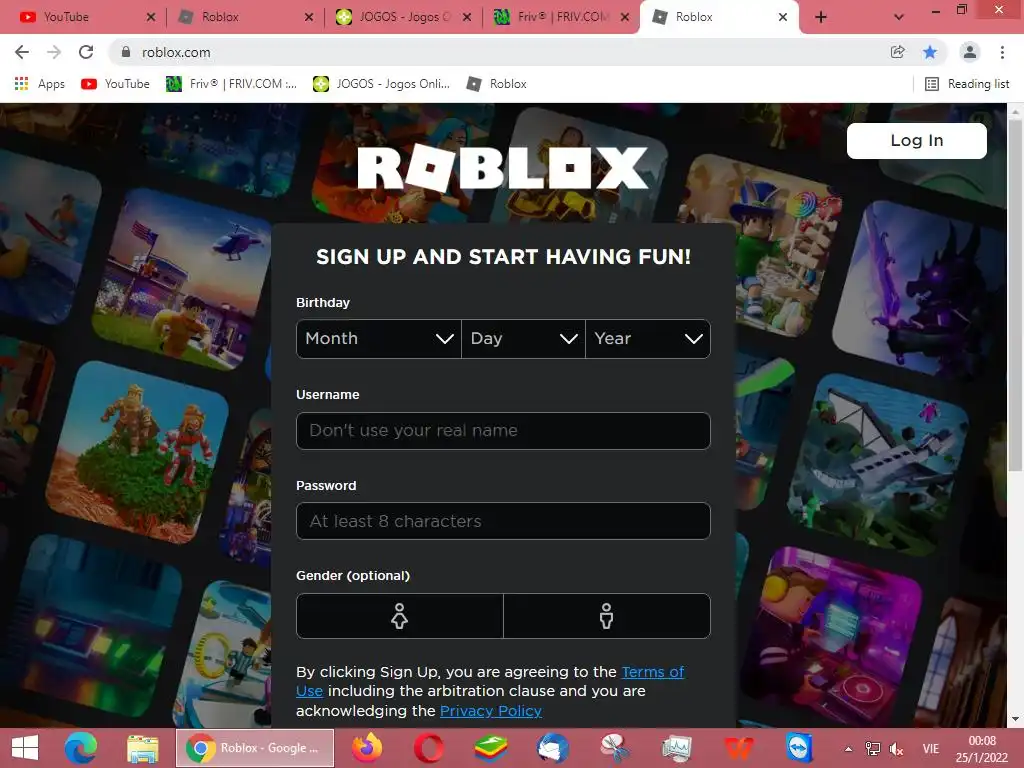
Task: Launch Firefox from the taskbar
Action: coord(367,748)
